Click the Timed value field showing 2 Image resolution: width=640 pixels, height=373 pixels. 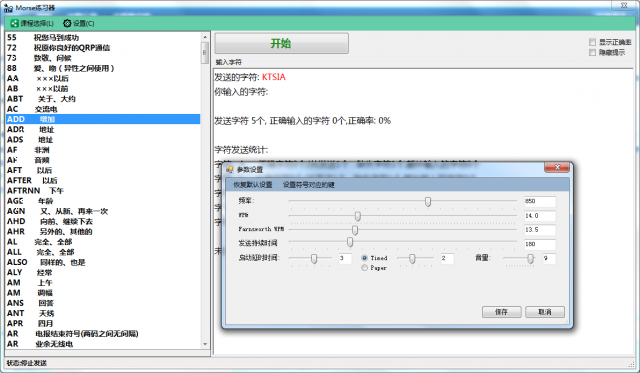click(x=447, y=258)
